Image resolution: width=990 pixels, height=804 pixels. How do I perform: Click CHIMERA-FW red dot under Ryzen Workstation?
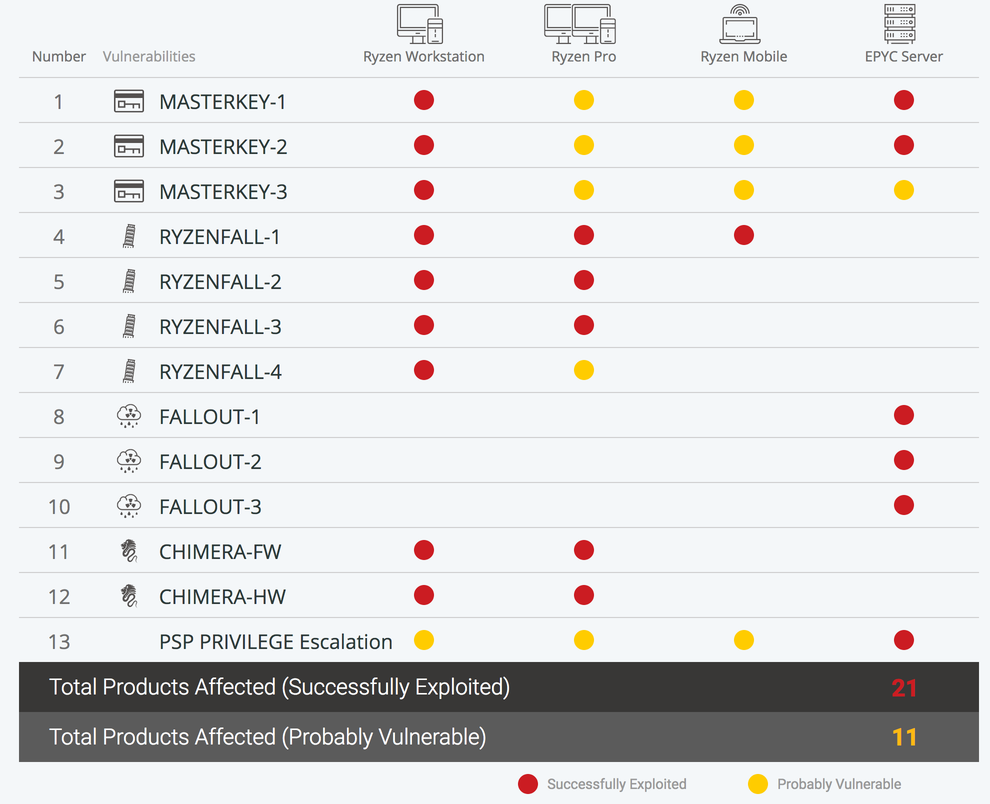(x=424, y=549)
